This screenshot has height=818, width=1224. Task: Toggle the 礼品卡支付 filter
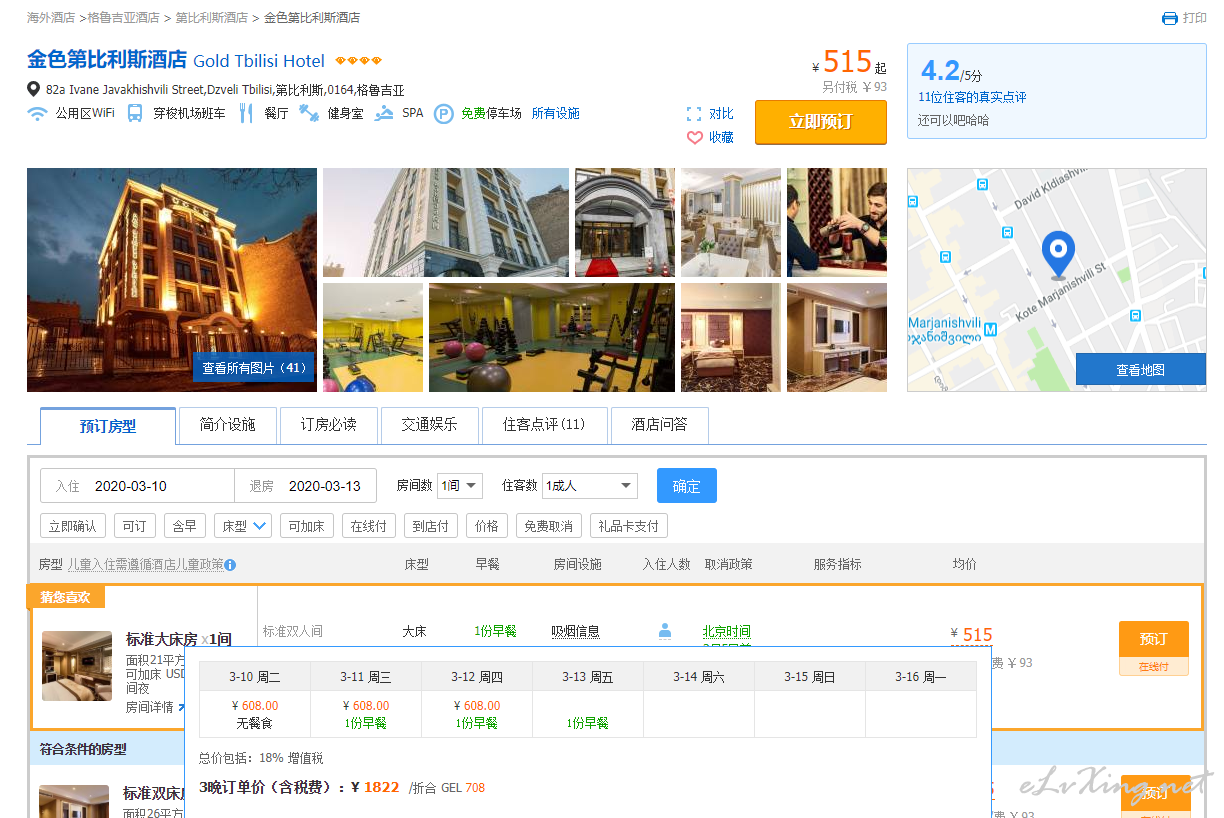629,526
